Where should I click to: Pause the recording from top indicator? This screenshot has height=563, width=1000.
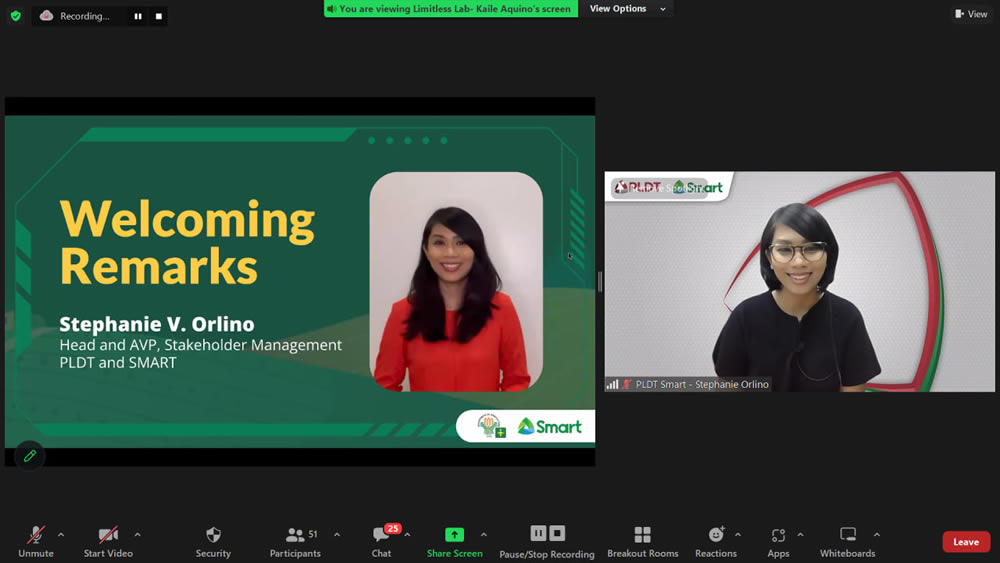[x=138, y=16]
